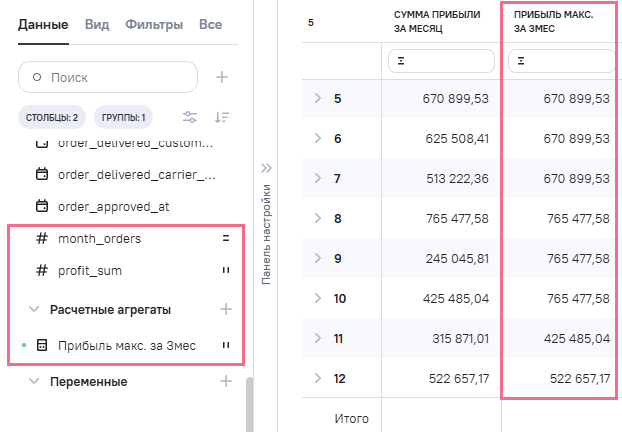
Task: Collapse the settings panel with double chevron
Action: (266, 168)
